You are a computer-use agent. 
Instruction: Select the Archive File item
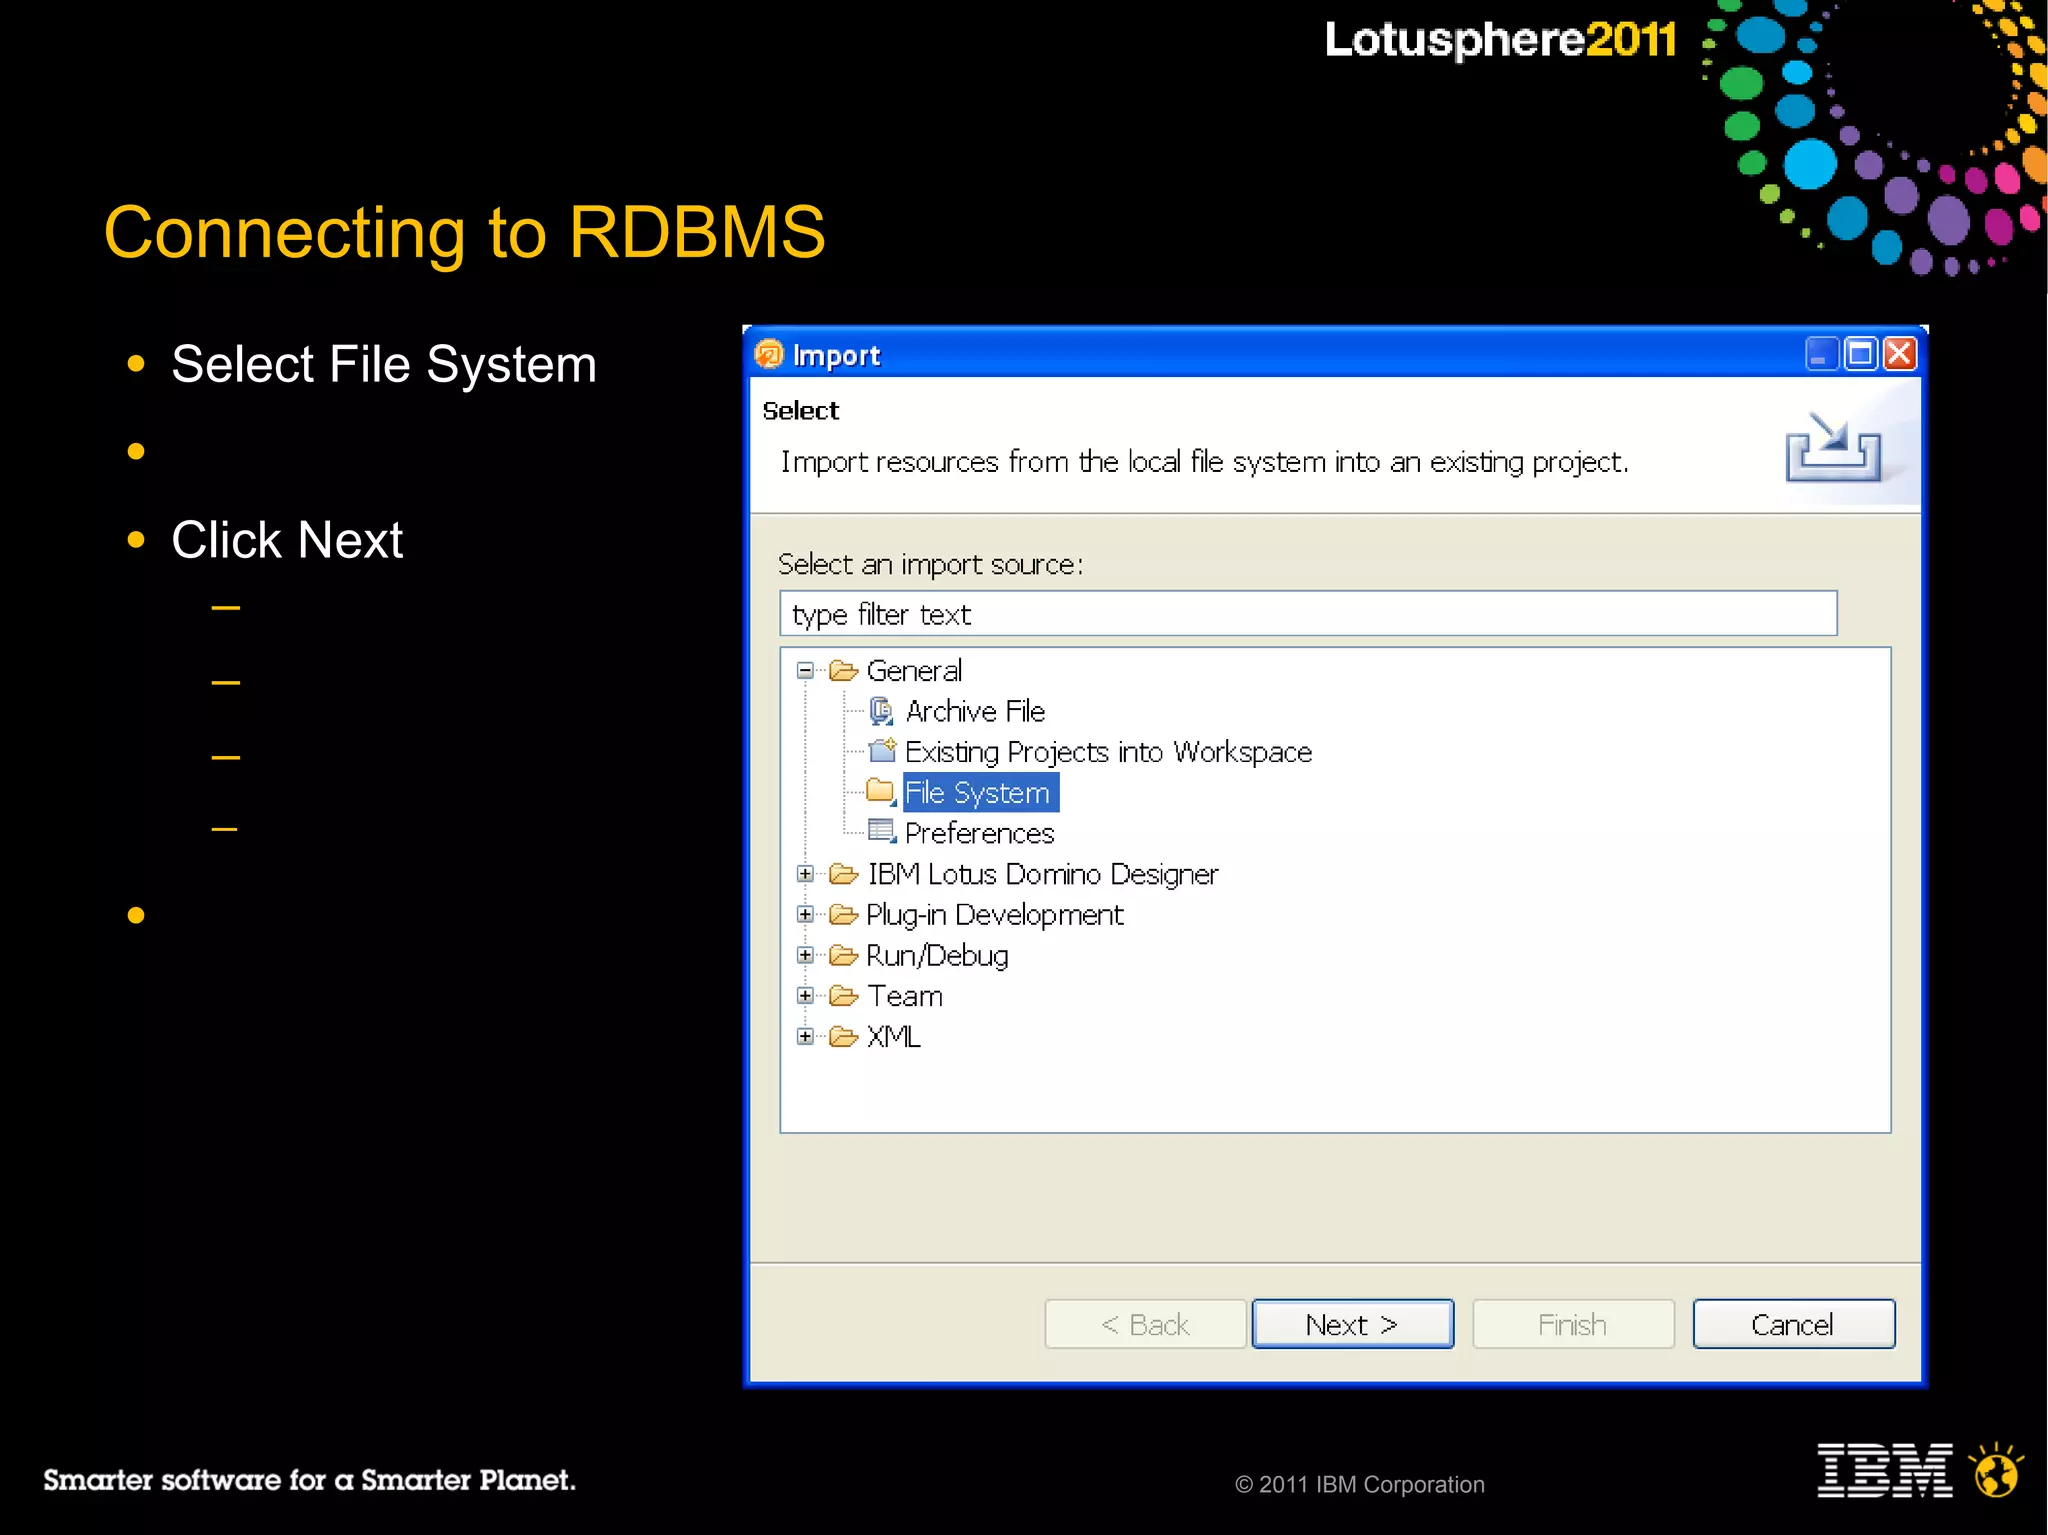975,711
